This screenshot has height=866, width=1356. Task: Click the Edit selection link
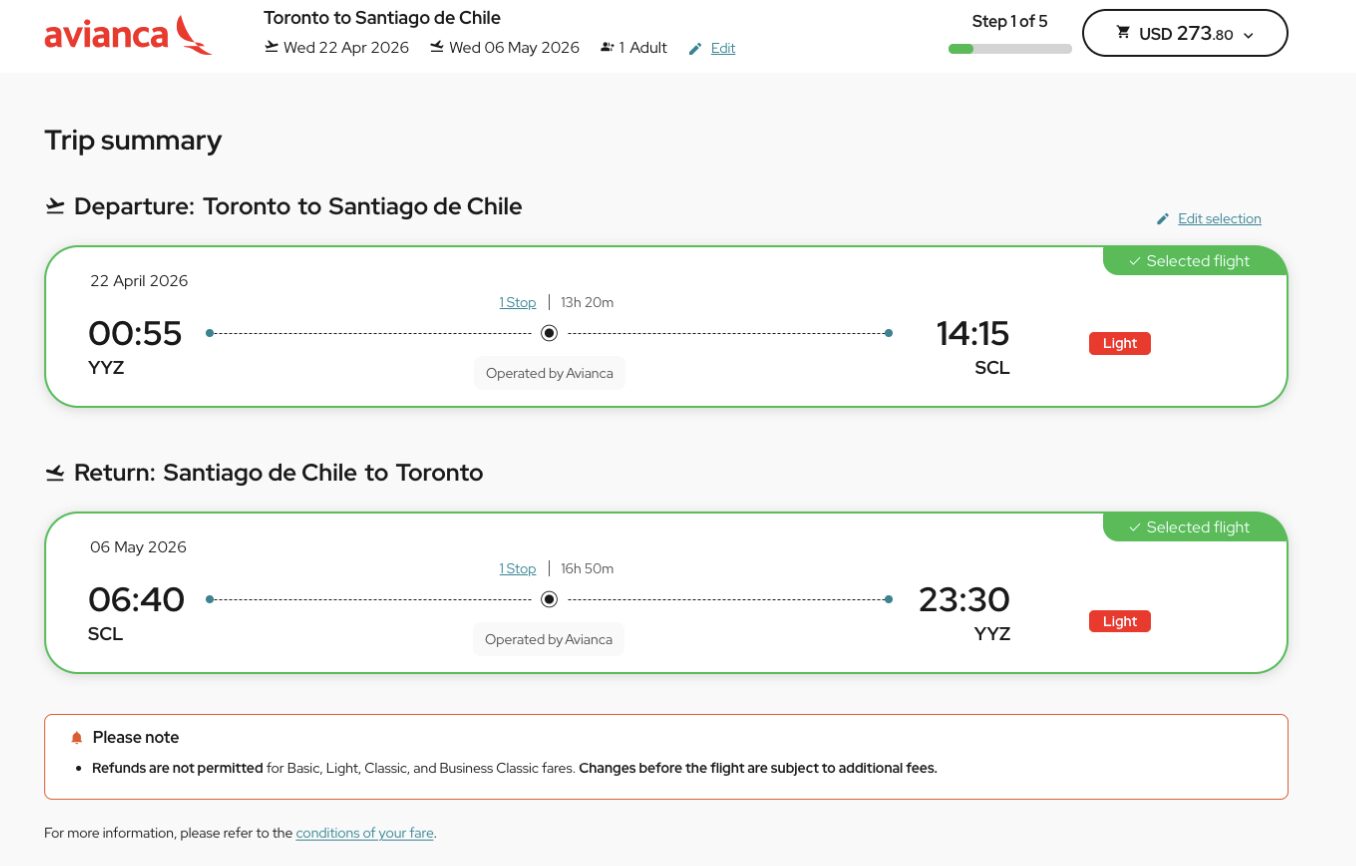[1219, 219]
